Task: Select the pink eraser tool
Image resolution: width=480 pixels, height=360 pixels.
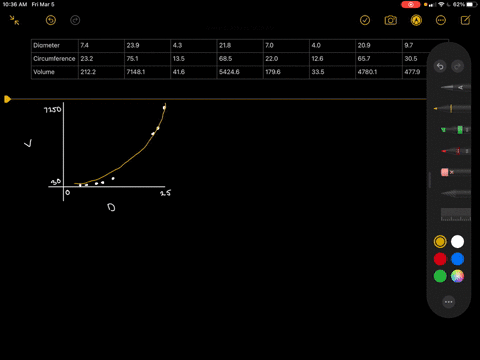Action: (x=456, y=172)
